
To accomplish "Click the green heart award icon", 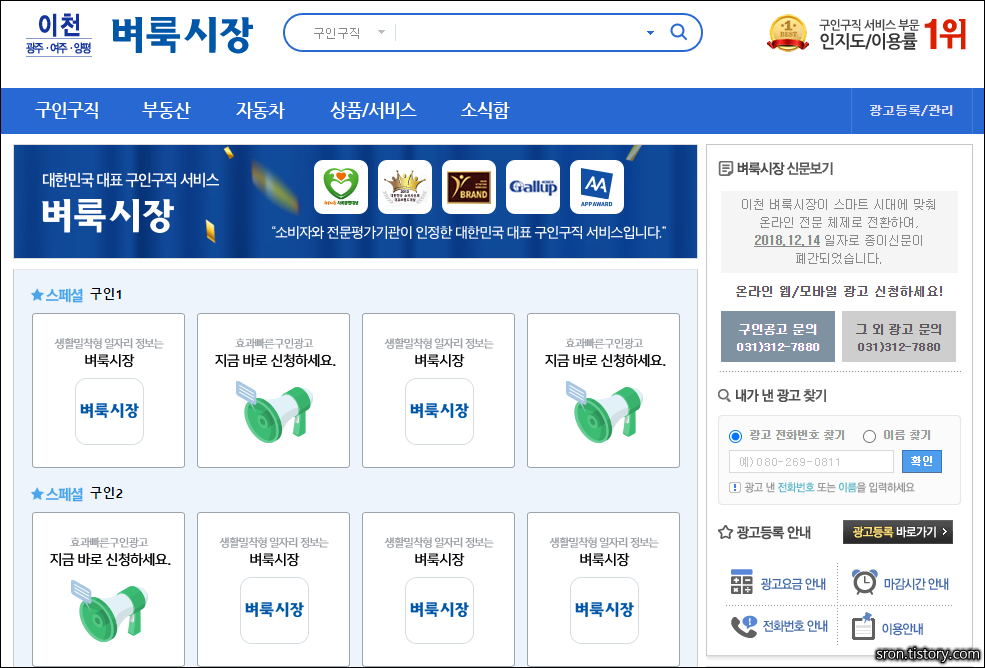I will pyautogui.click(x=340, y=187).
